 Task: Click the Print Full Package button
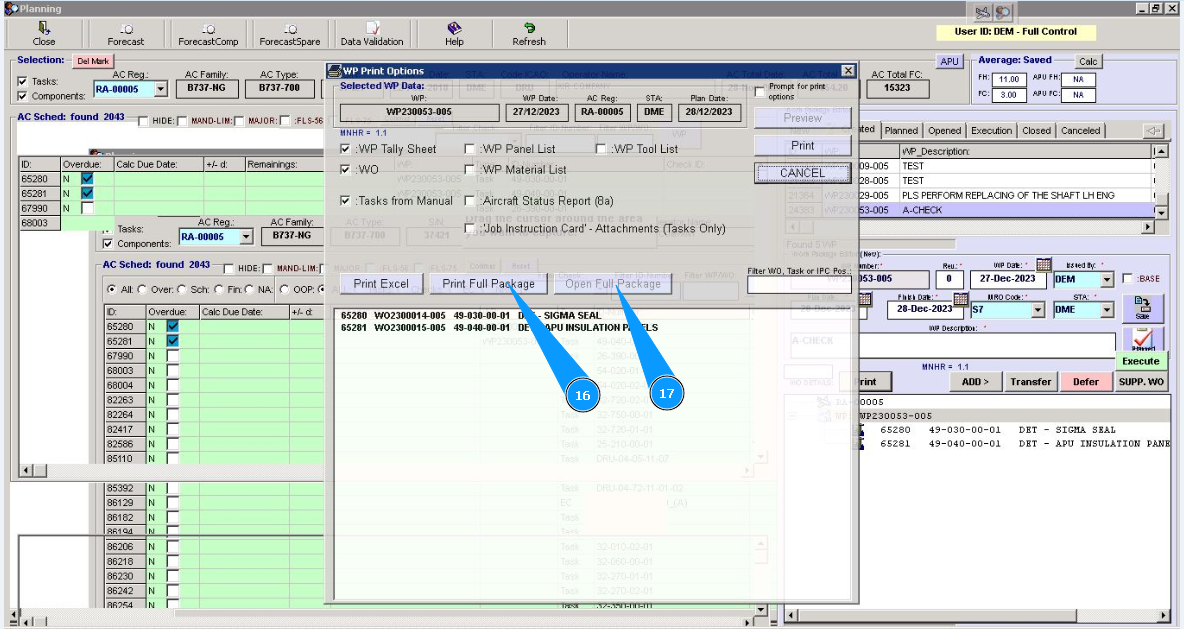click(x=488, y=284)
